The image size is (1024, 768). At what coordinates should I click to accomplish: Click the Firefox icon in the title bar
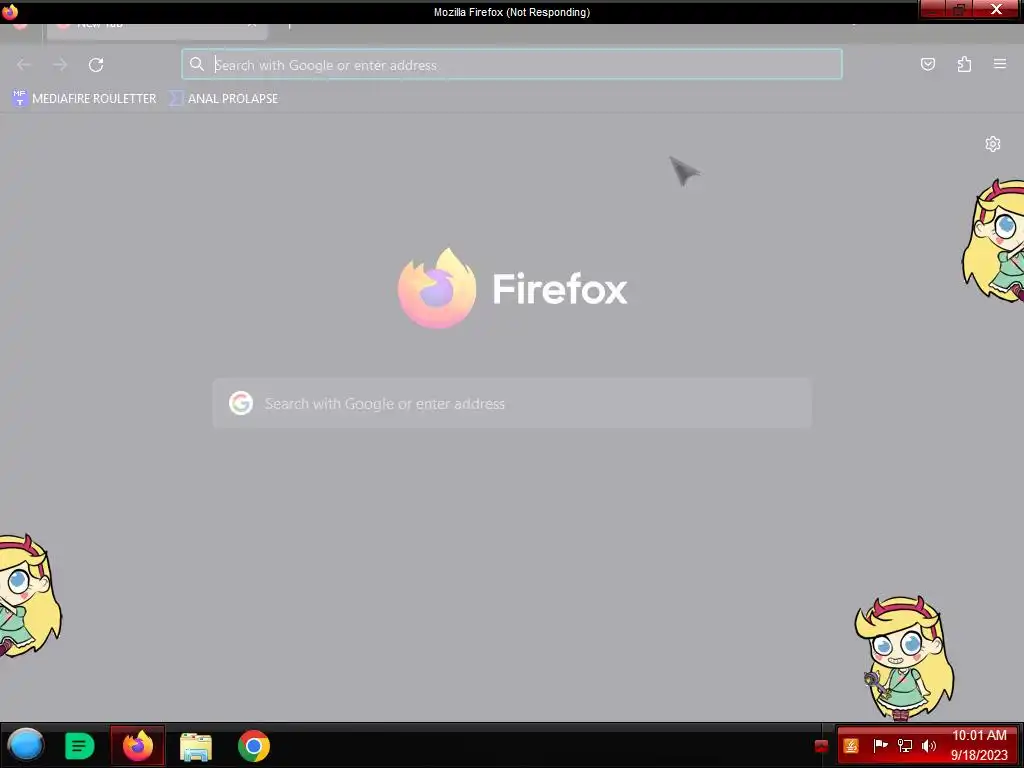[x=10, y=12]
